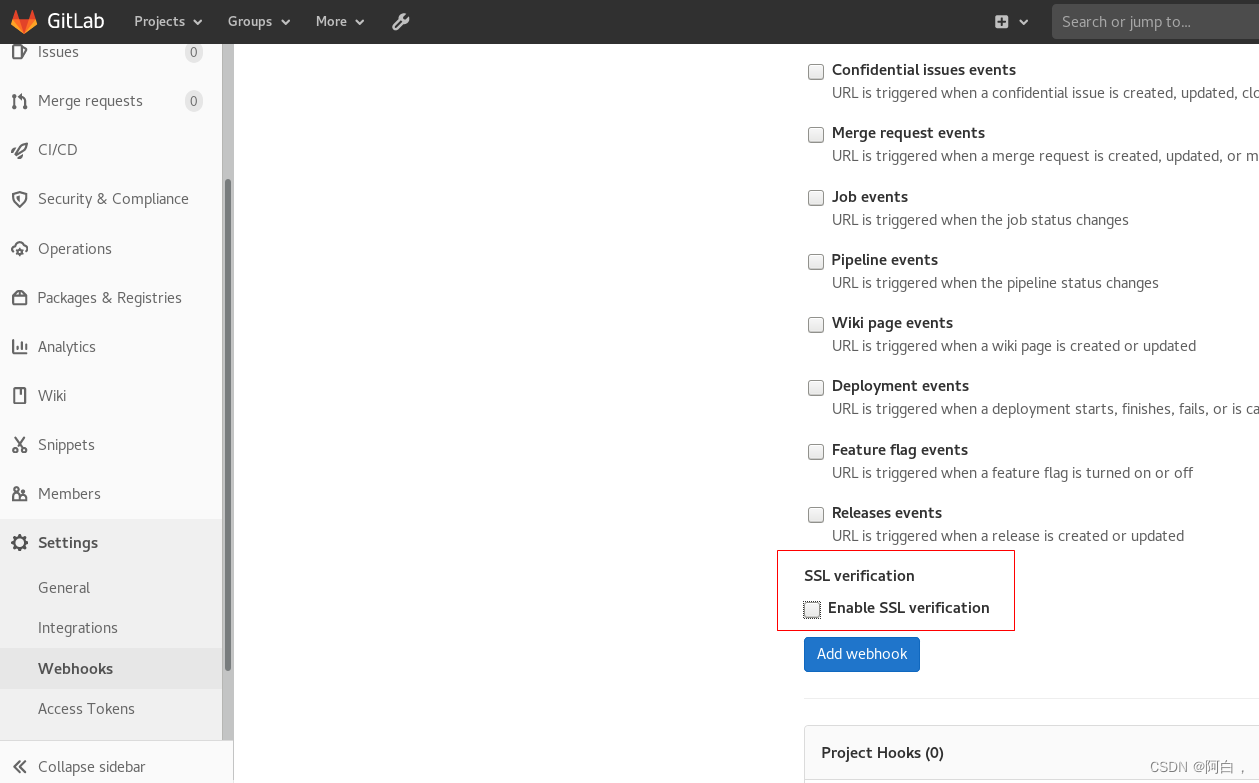
Task: Check the Releases events box
Action: [816, 514]
